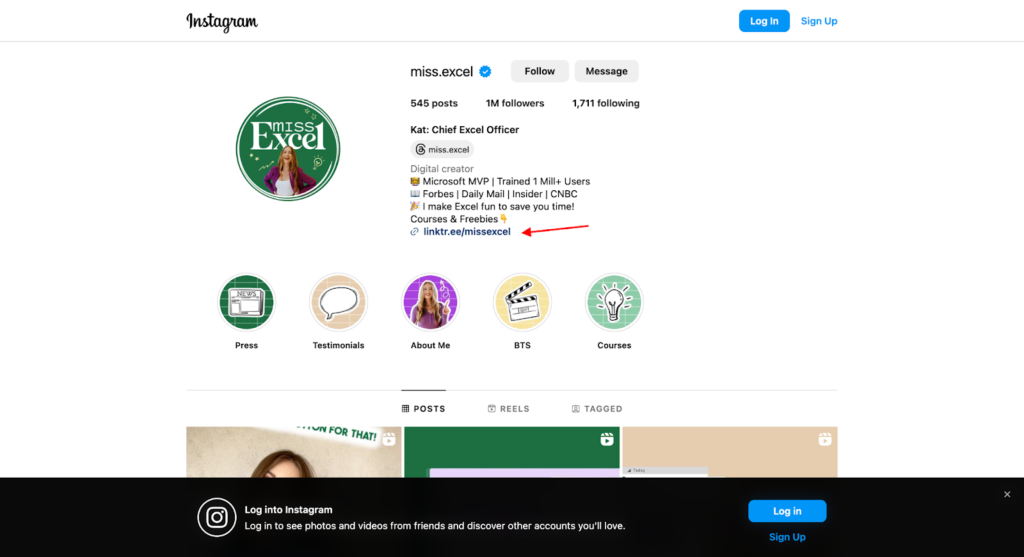Click the Courses & Freebies bio line
1024x557 pixels.
click(459, 219)
